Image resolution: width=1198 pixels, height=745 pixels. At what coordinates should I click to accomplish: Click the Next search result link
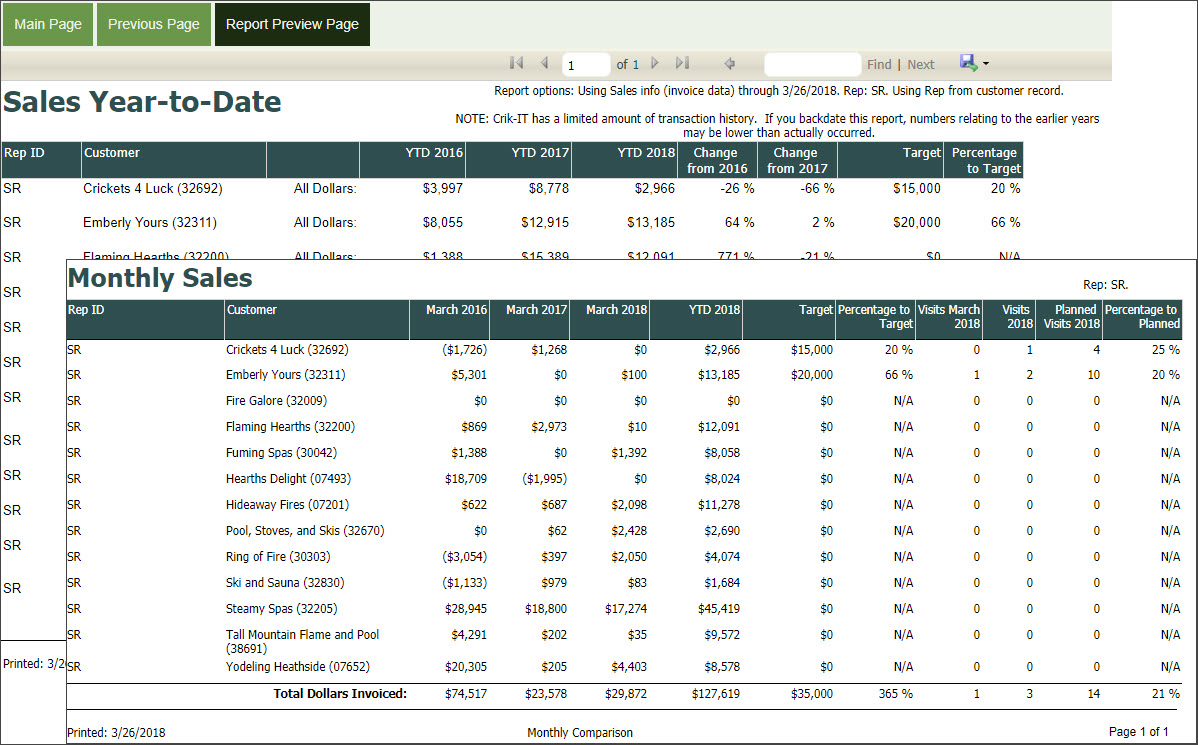[921, 63]
